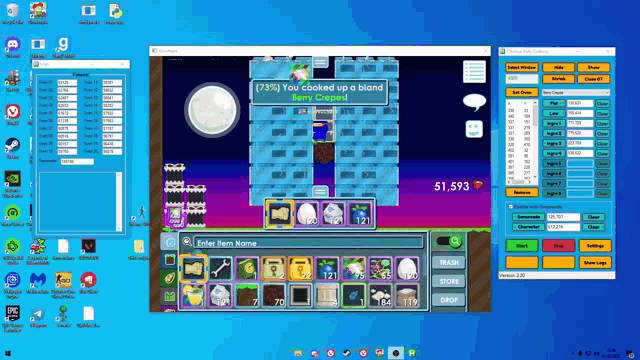Pick the egg from the quick-select hotbar
640x360 pixels.
[x=307, y=213]
